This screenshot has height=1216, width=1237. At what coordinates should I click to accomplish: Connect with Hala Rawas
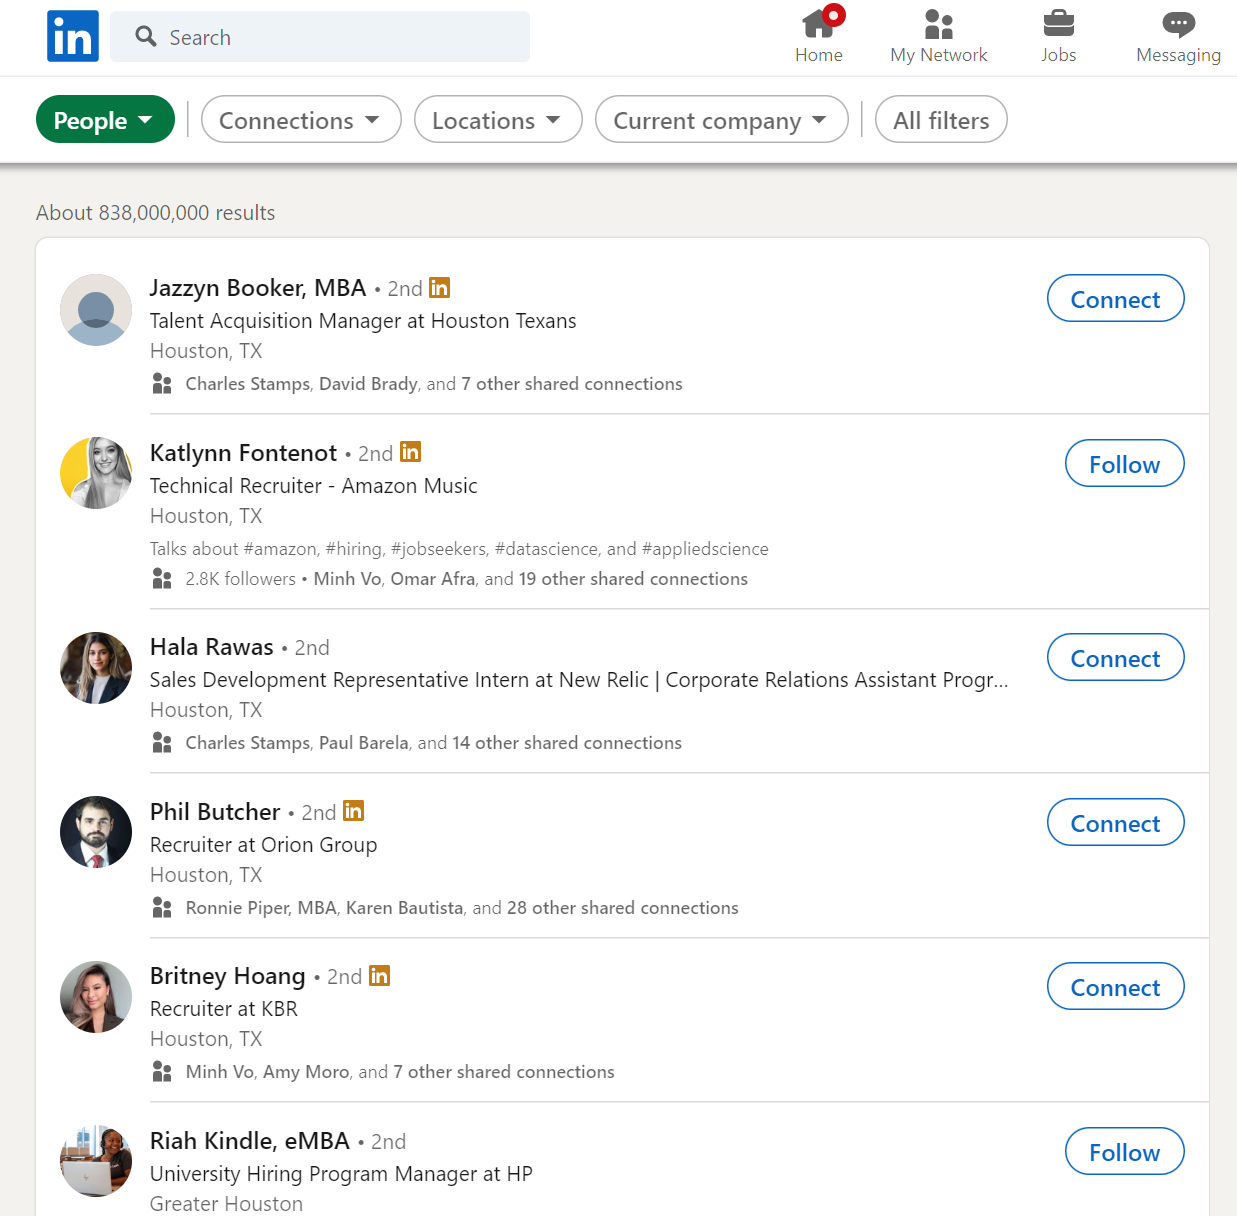click(1115, 657)
